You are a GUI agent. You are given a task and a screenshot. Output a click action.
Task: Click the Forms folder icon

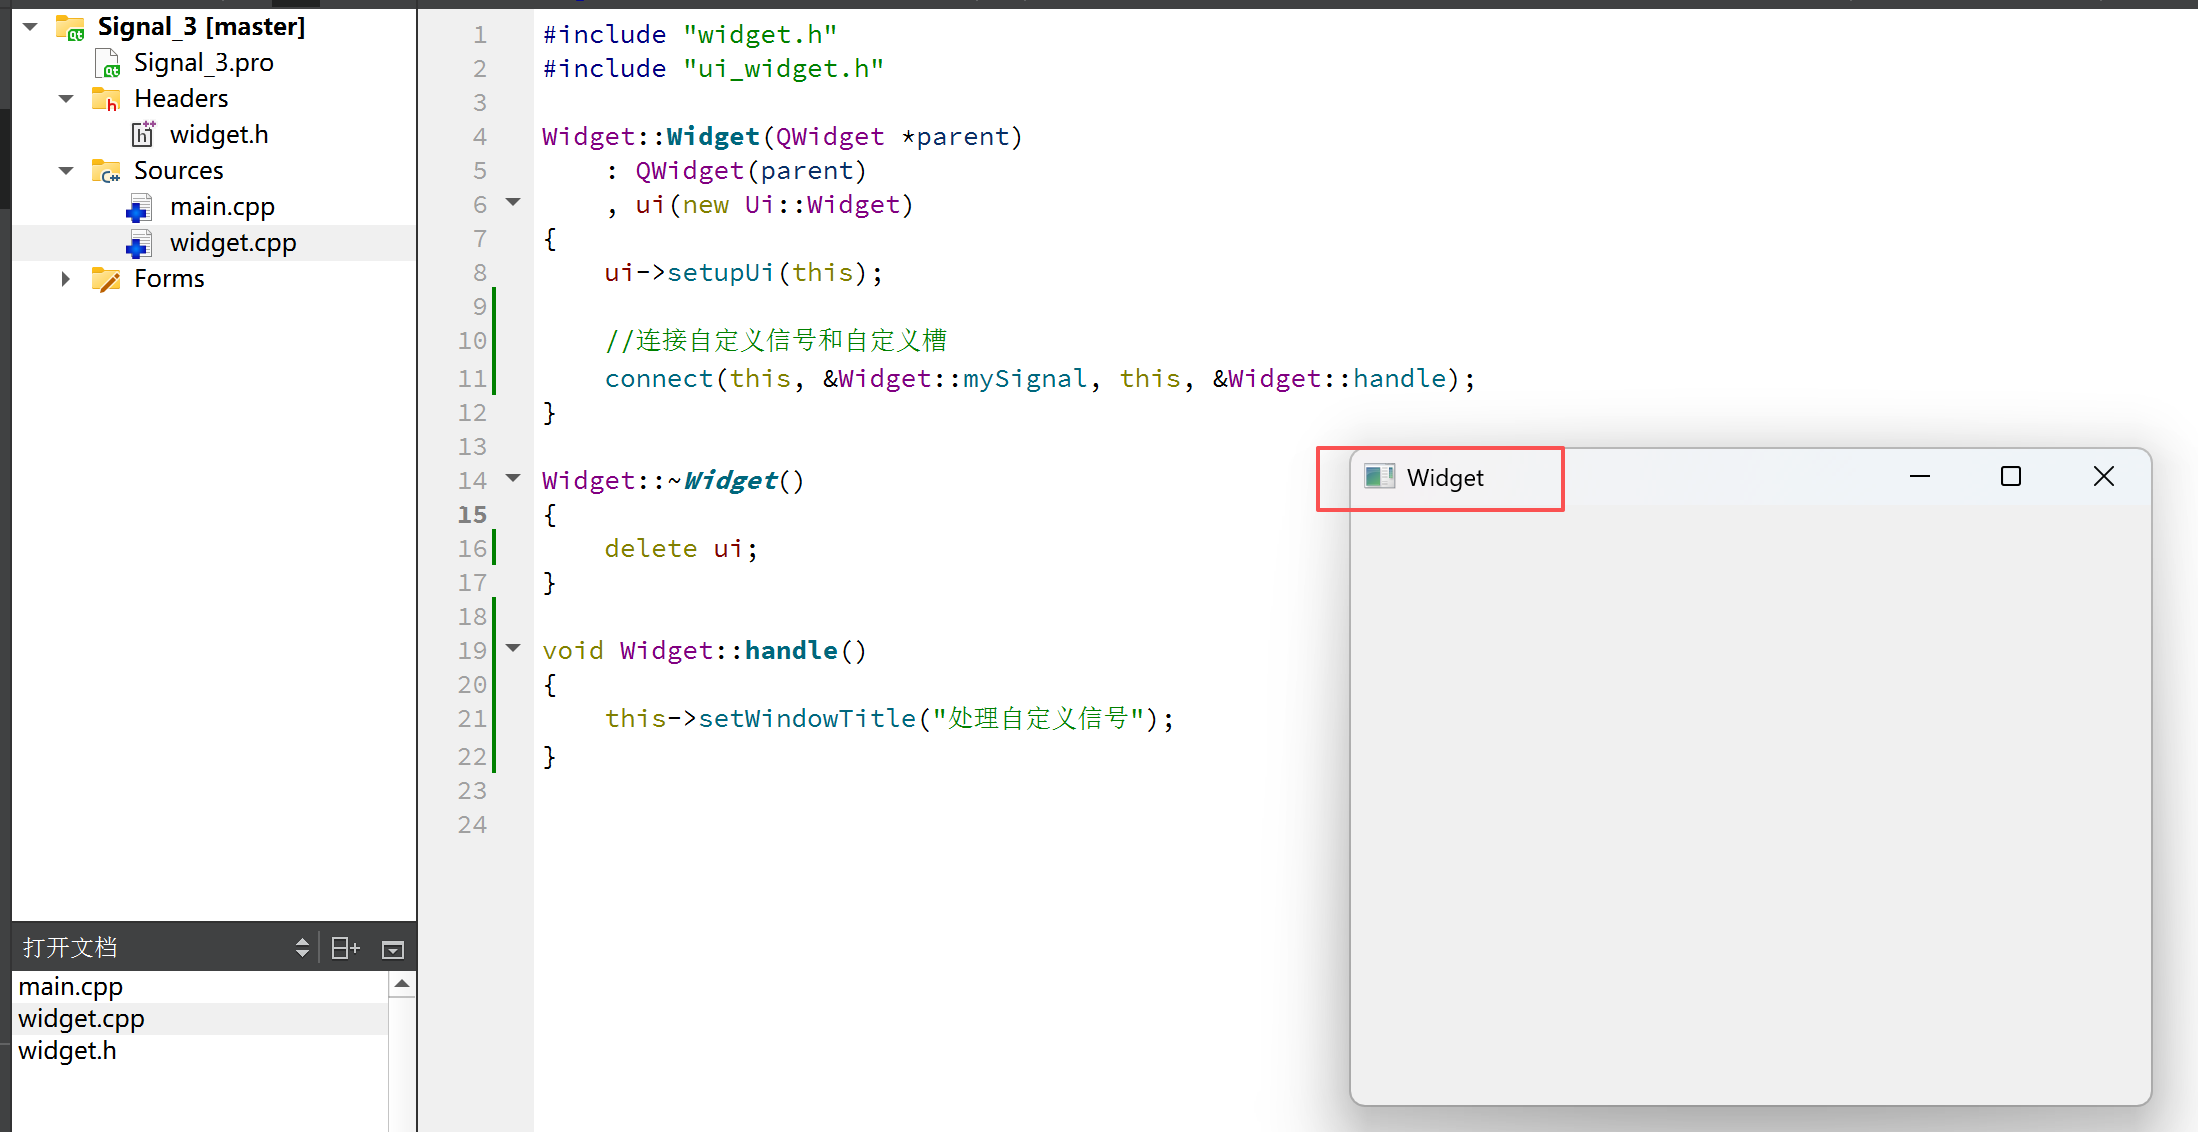(106, 279)
